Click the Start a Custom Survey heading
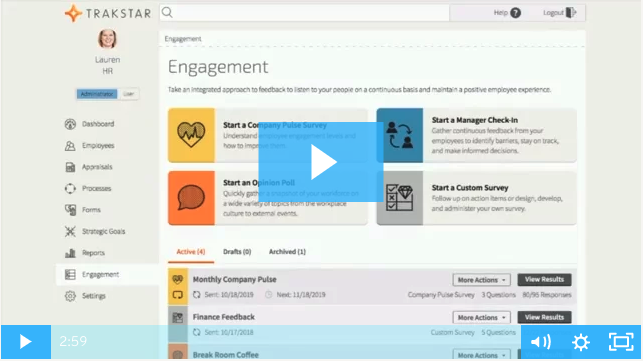This screenshot has height=361, width=643. coord(470,188)
